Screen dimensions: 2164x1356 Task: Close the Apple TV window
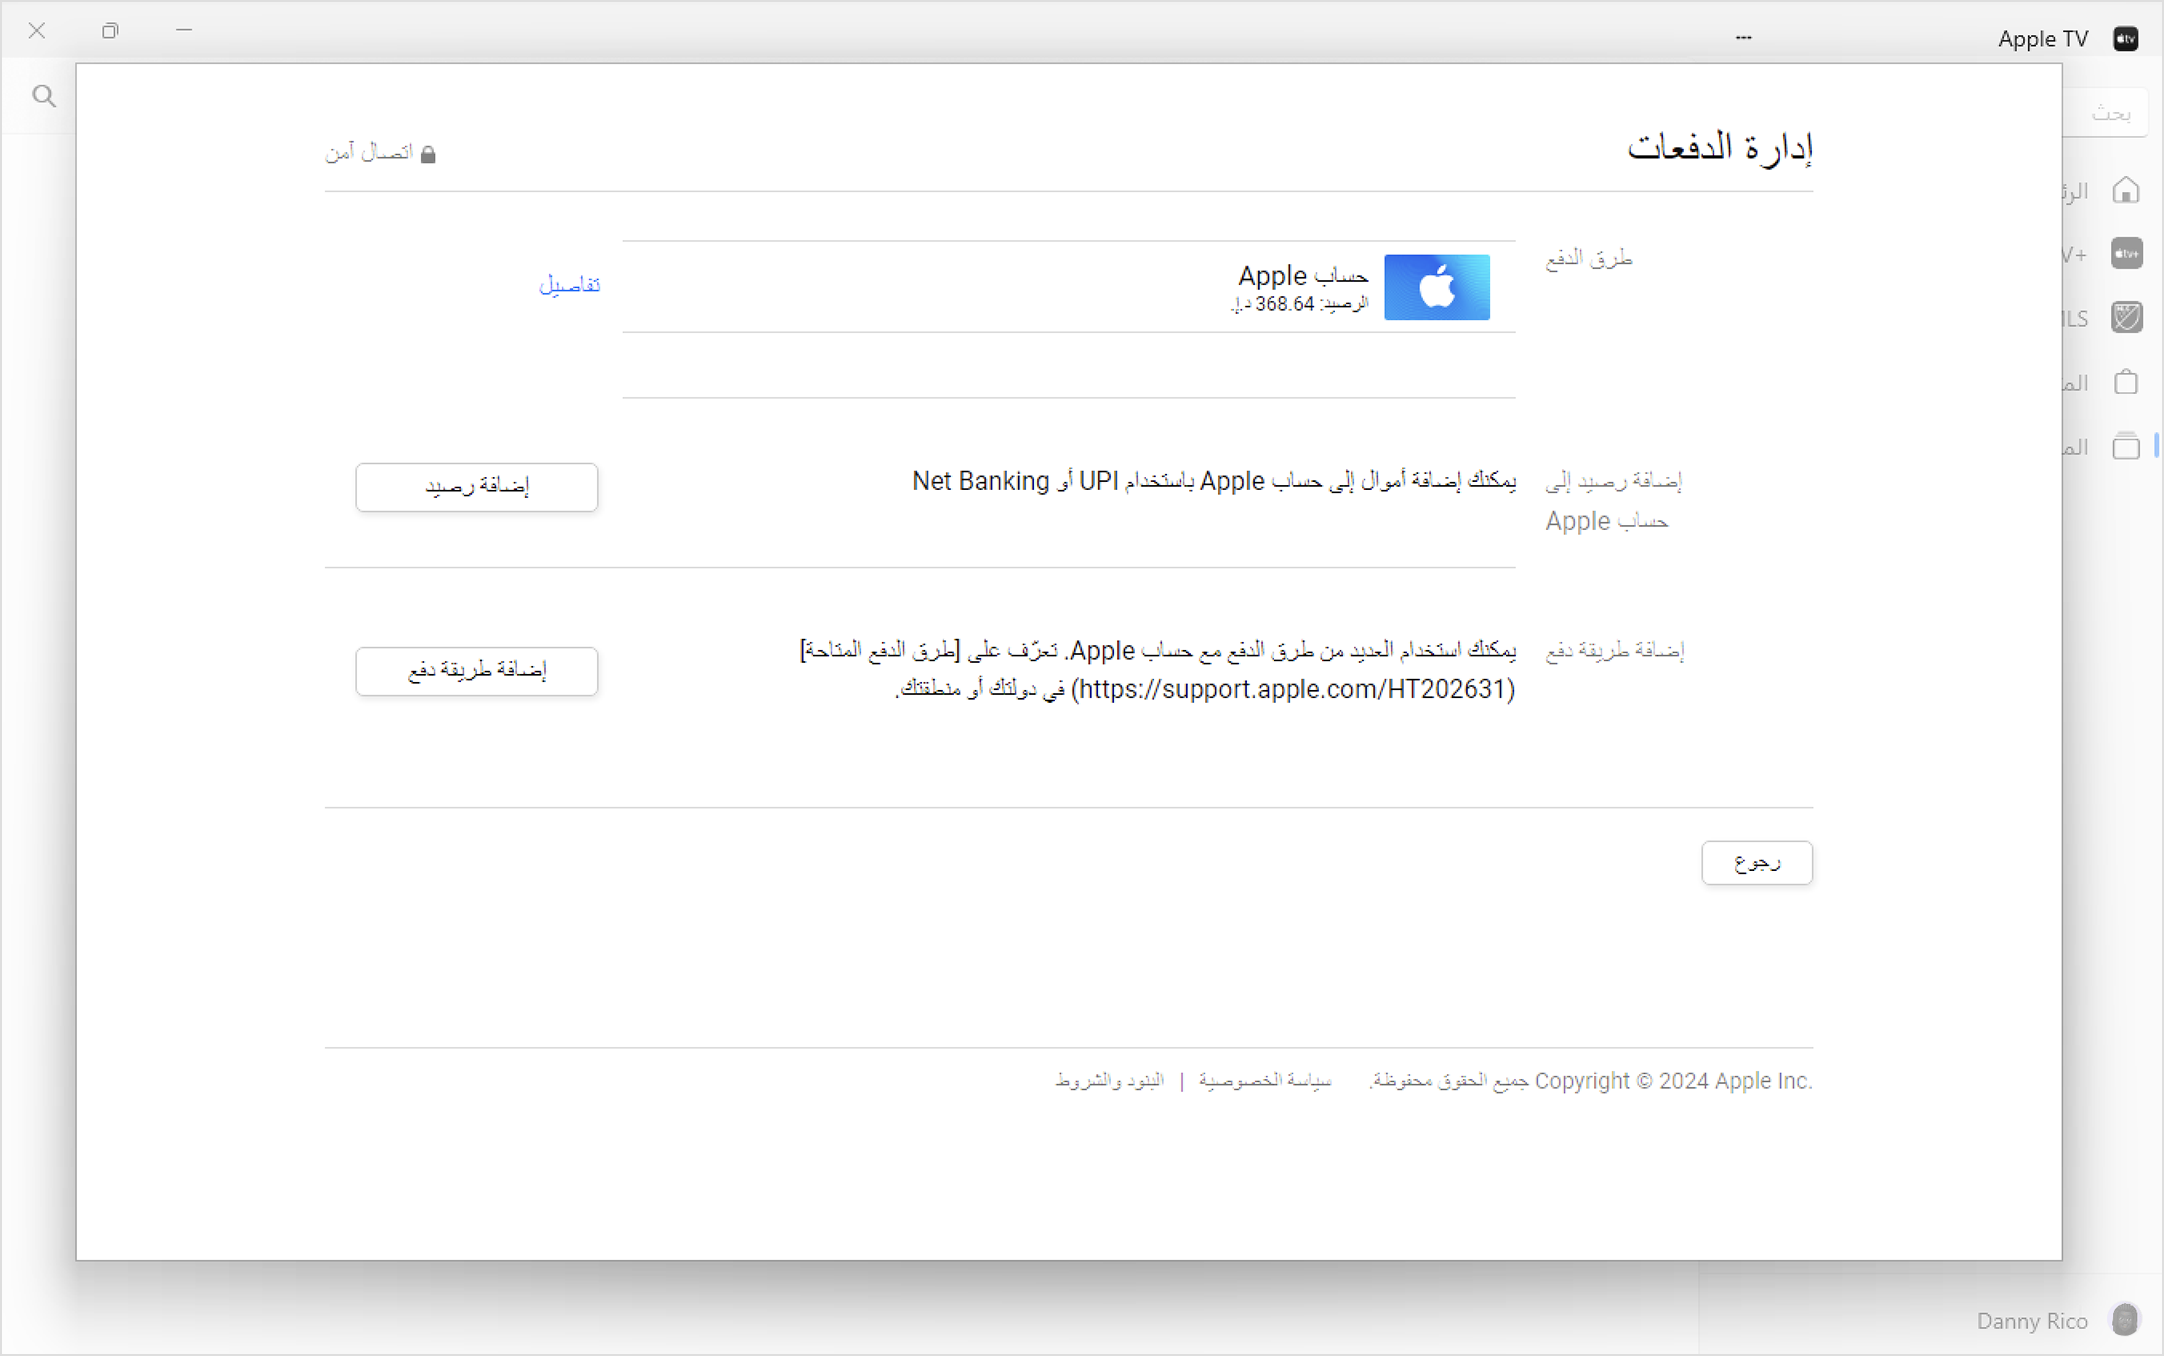tap(37, 30)
